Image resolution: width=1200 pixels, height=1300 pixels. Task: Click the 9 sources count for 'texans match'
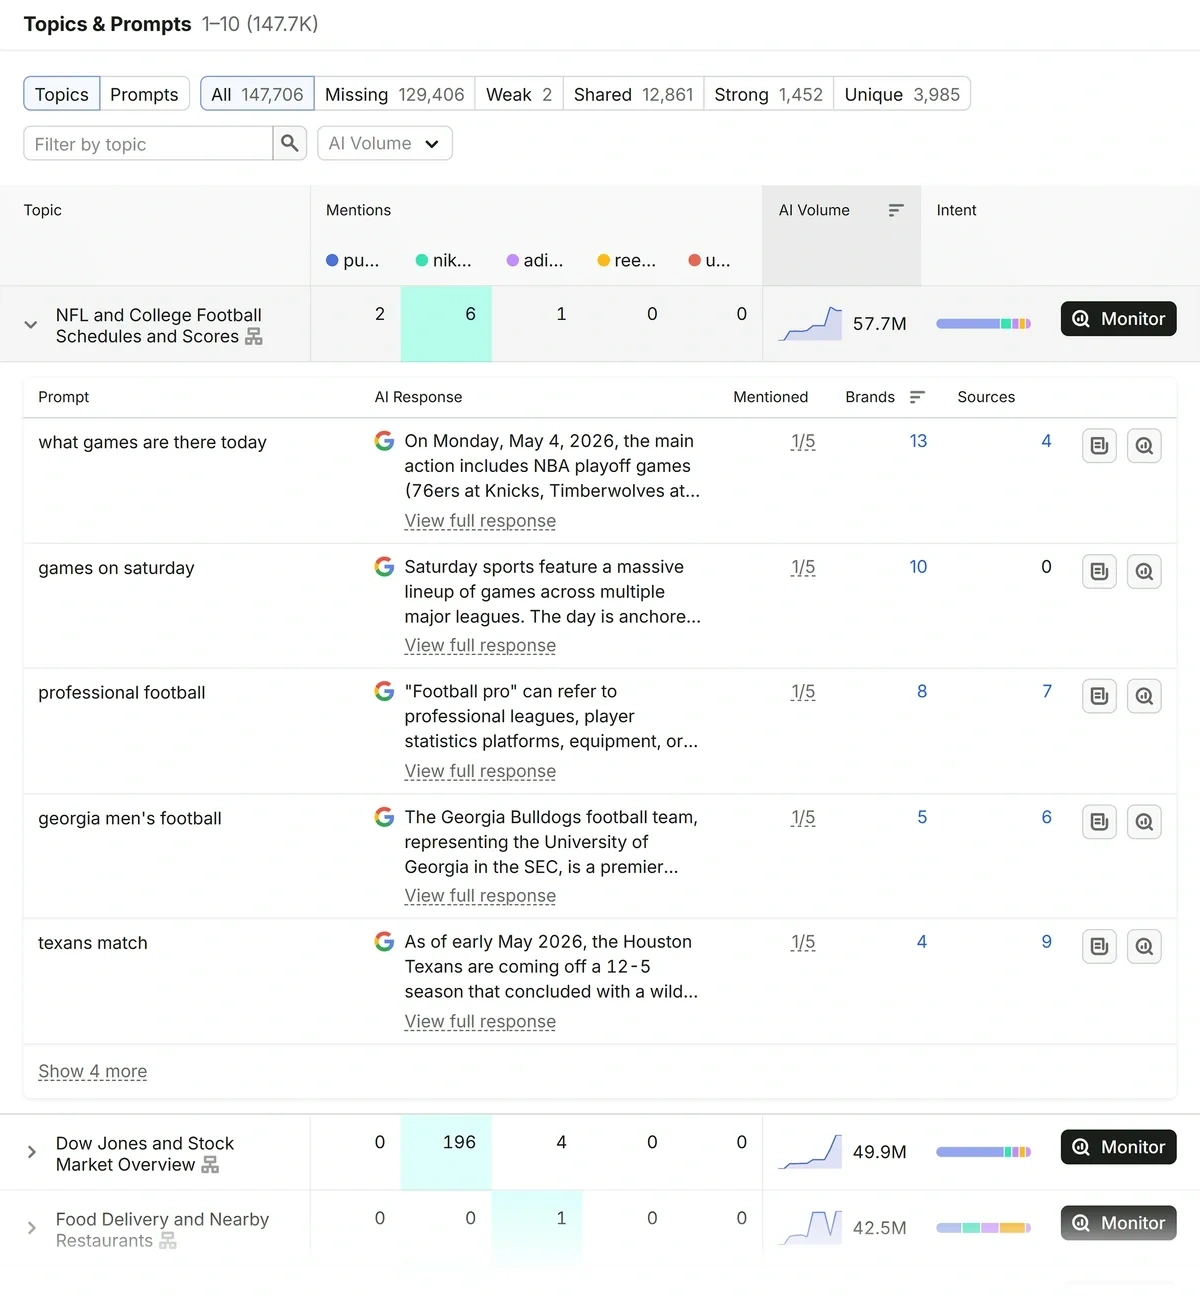tap(1047, 942)
